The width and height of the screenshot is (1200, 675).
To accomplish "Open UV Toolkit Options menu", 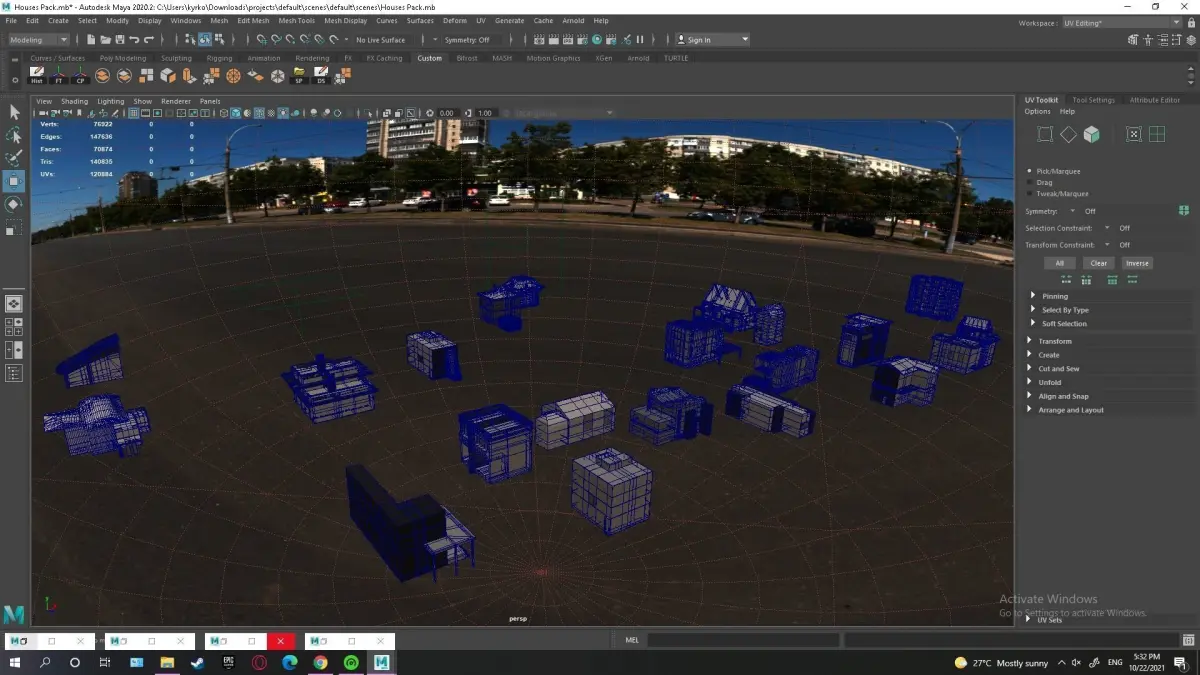I will (x=1037, y=111).
